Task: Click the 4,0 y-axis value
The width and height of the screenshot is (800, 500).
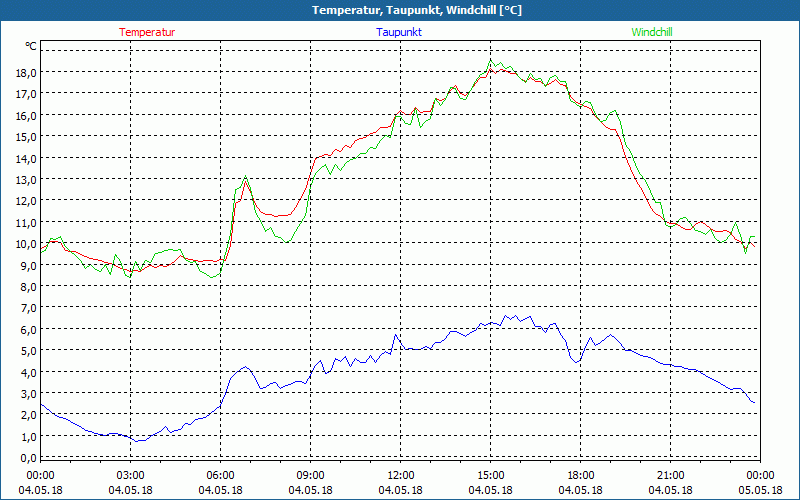Action: click(x=29, y=372)
